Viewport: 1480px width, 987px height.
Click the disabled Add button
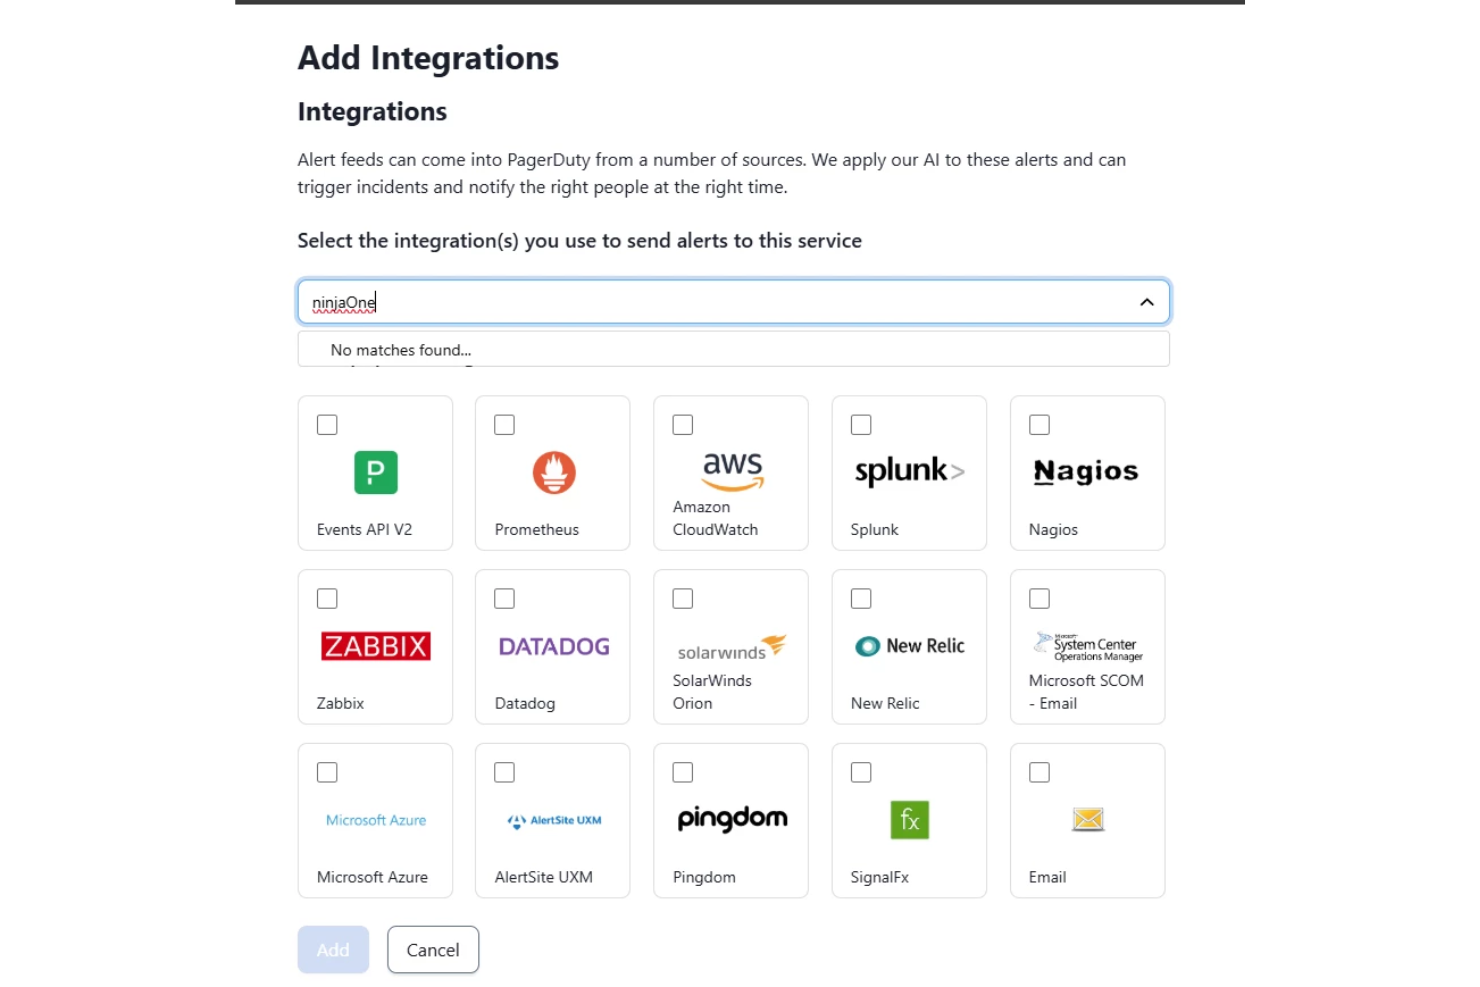pos(333,950)
